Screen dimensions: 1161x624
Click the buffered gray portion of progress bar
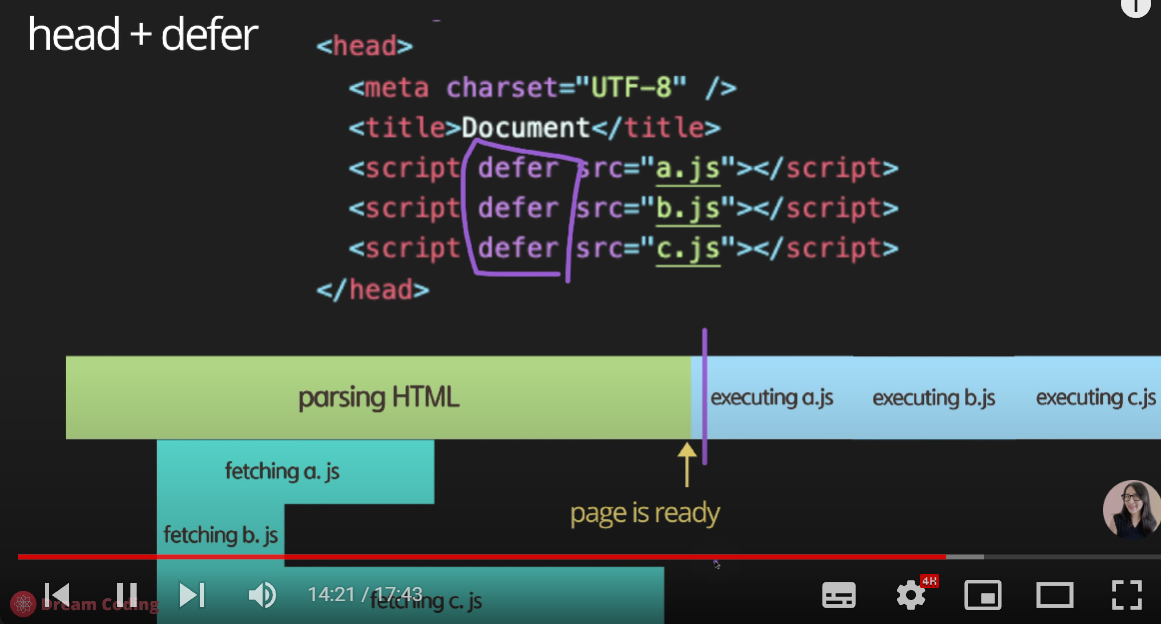965,557
